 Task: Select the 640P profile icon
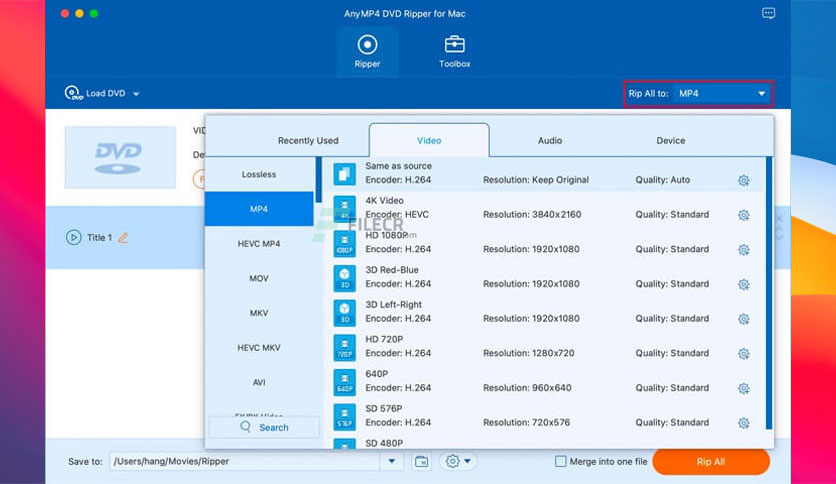(344, 382)
